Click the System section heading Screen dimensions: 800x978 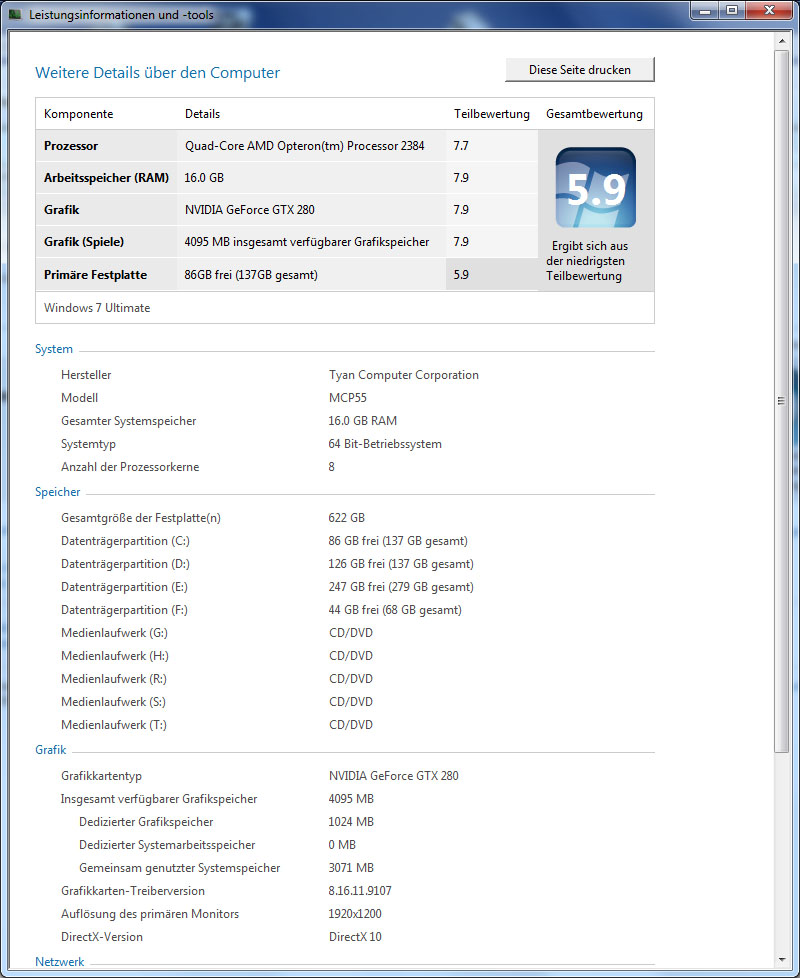[x=54, y=349]
